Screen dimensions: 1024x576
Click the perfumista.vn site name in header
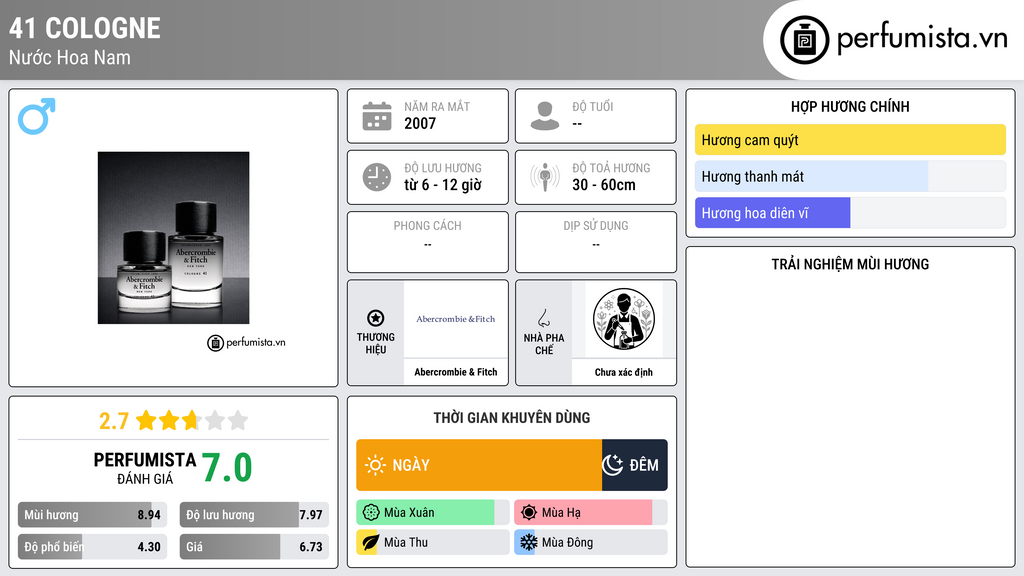922,38
